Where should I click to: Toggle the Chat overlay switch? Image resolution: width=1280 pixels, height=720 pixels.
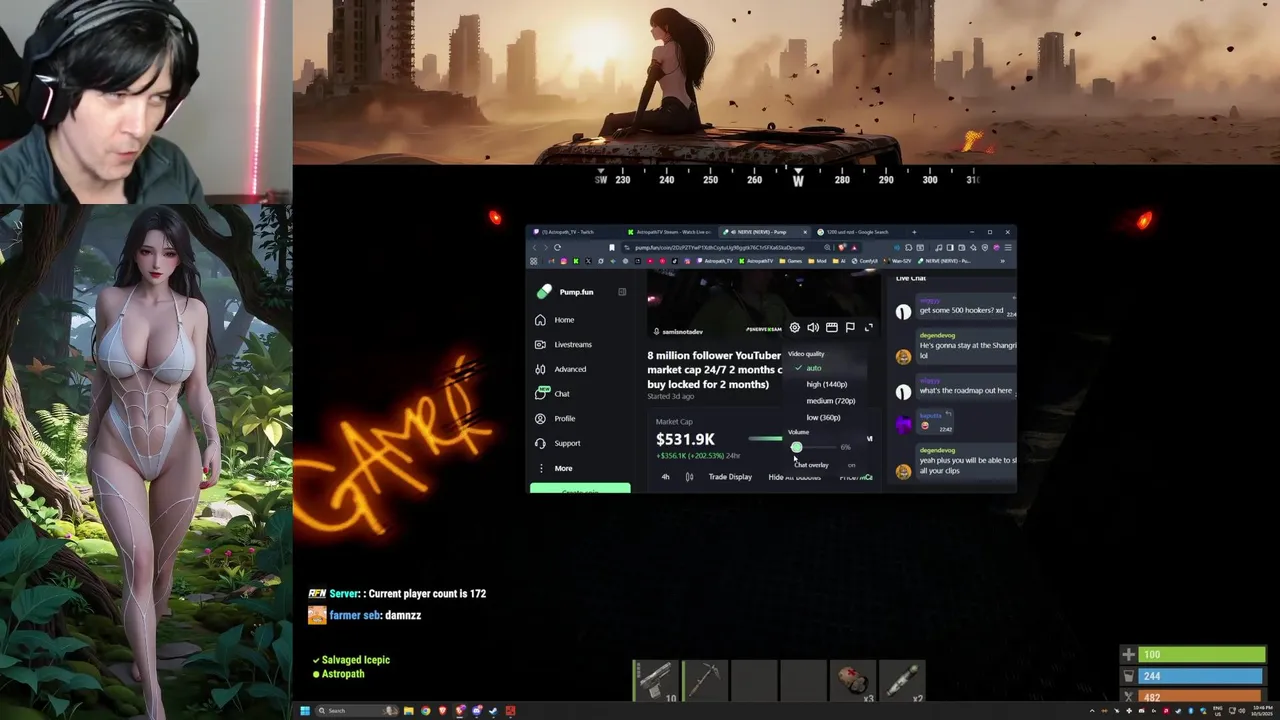point(851,465)
